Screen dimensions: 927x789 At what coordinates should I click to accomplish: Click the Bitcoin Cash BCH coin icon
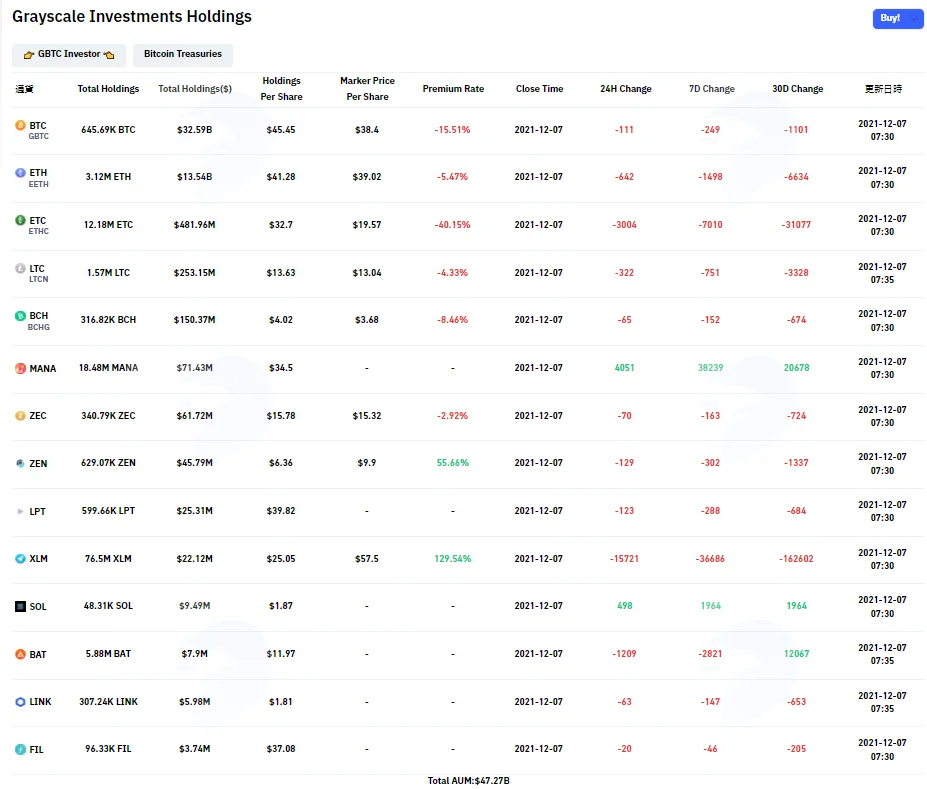20,316
